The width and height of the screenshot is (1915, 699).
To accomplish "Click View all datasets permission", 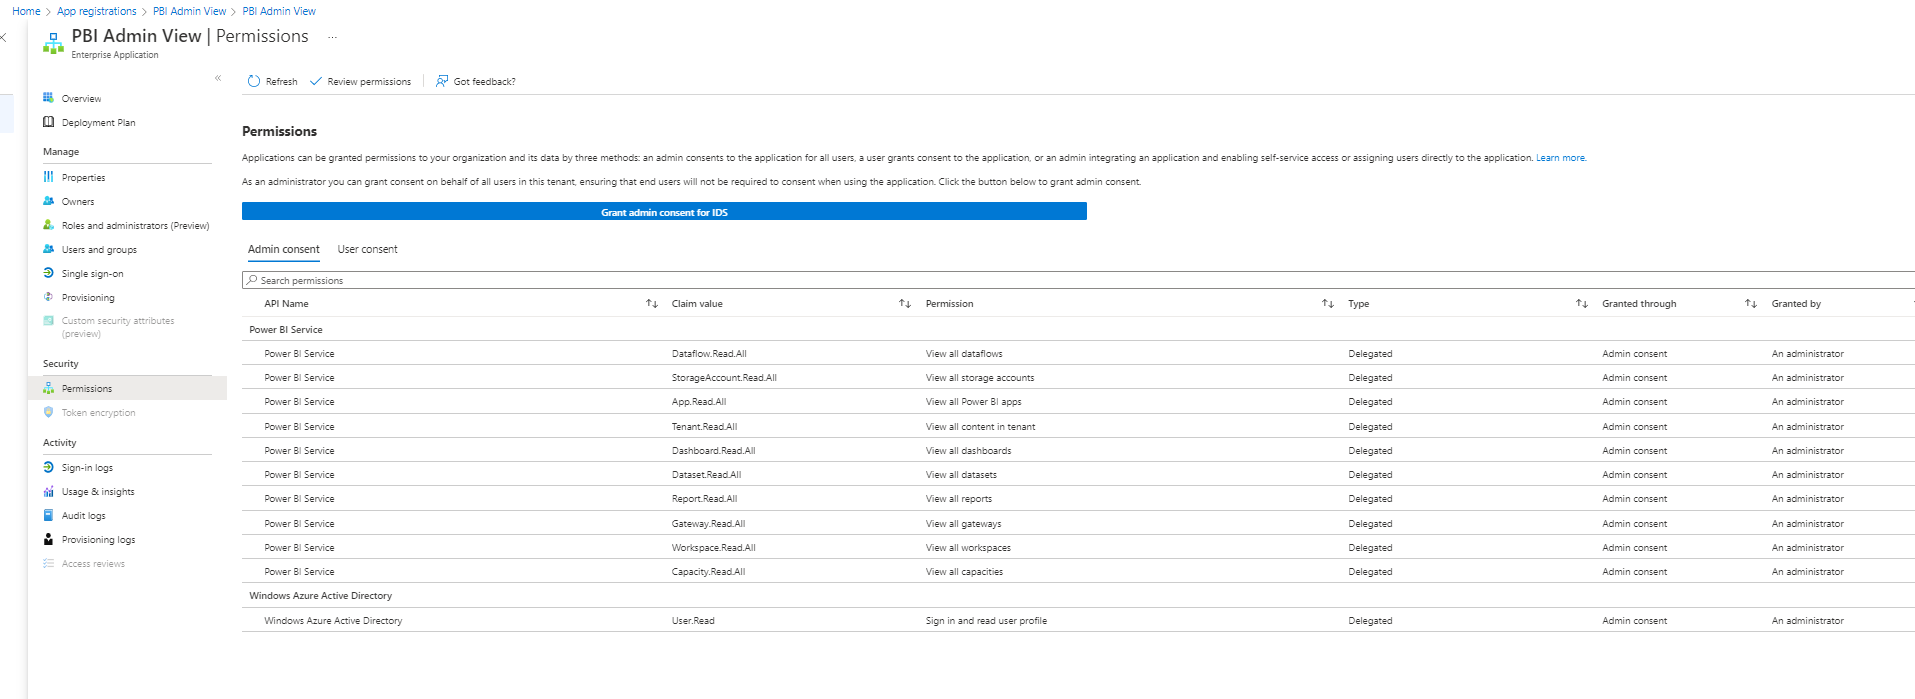I will pyautogui.click(x=961, y=475).
